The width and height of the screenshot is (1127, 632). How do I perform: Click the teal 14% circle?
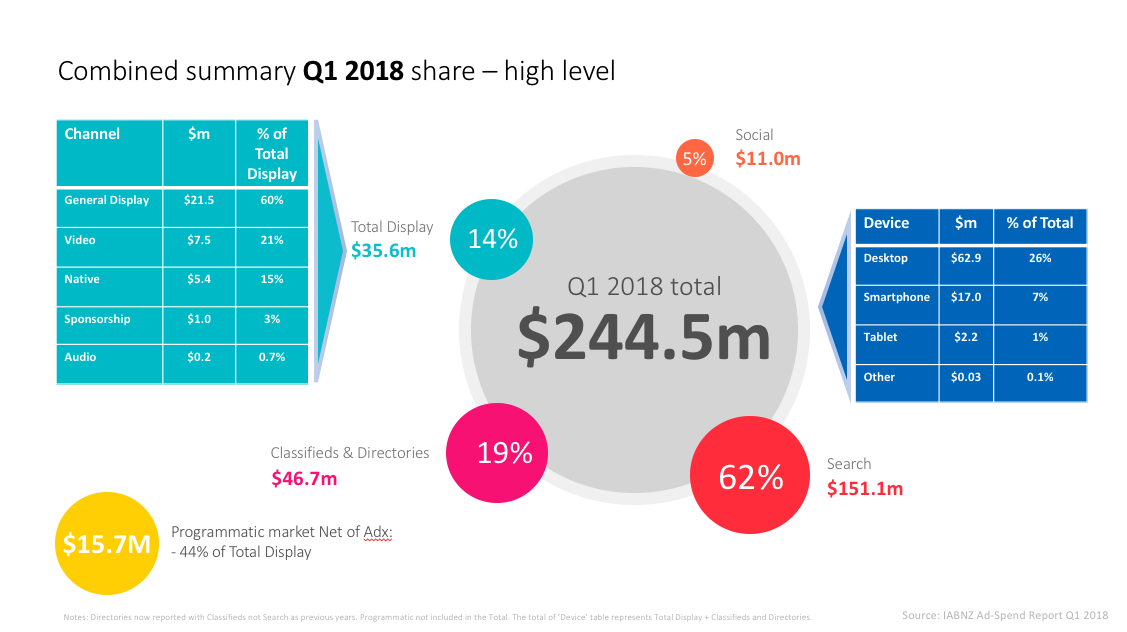click(492, 239)
